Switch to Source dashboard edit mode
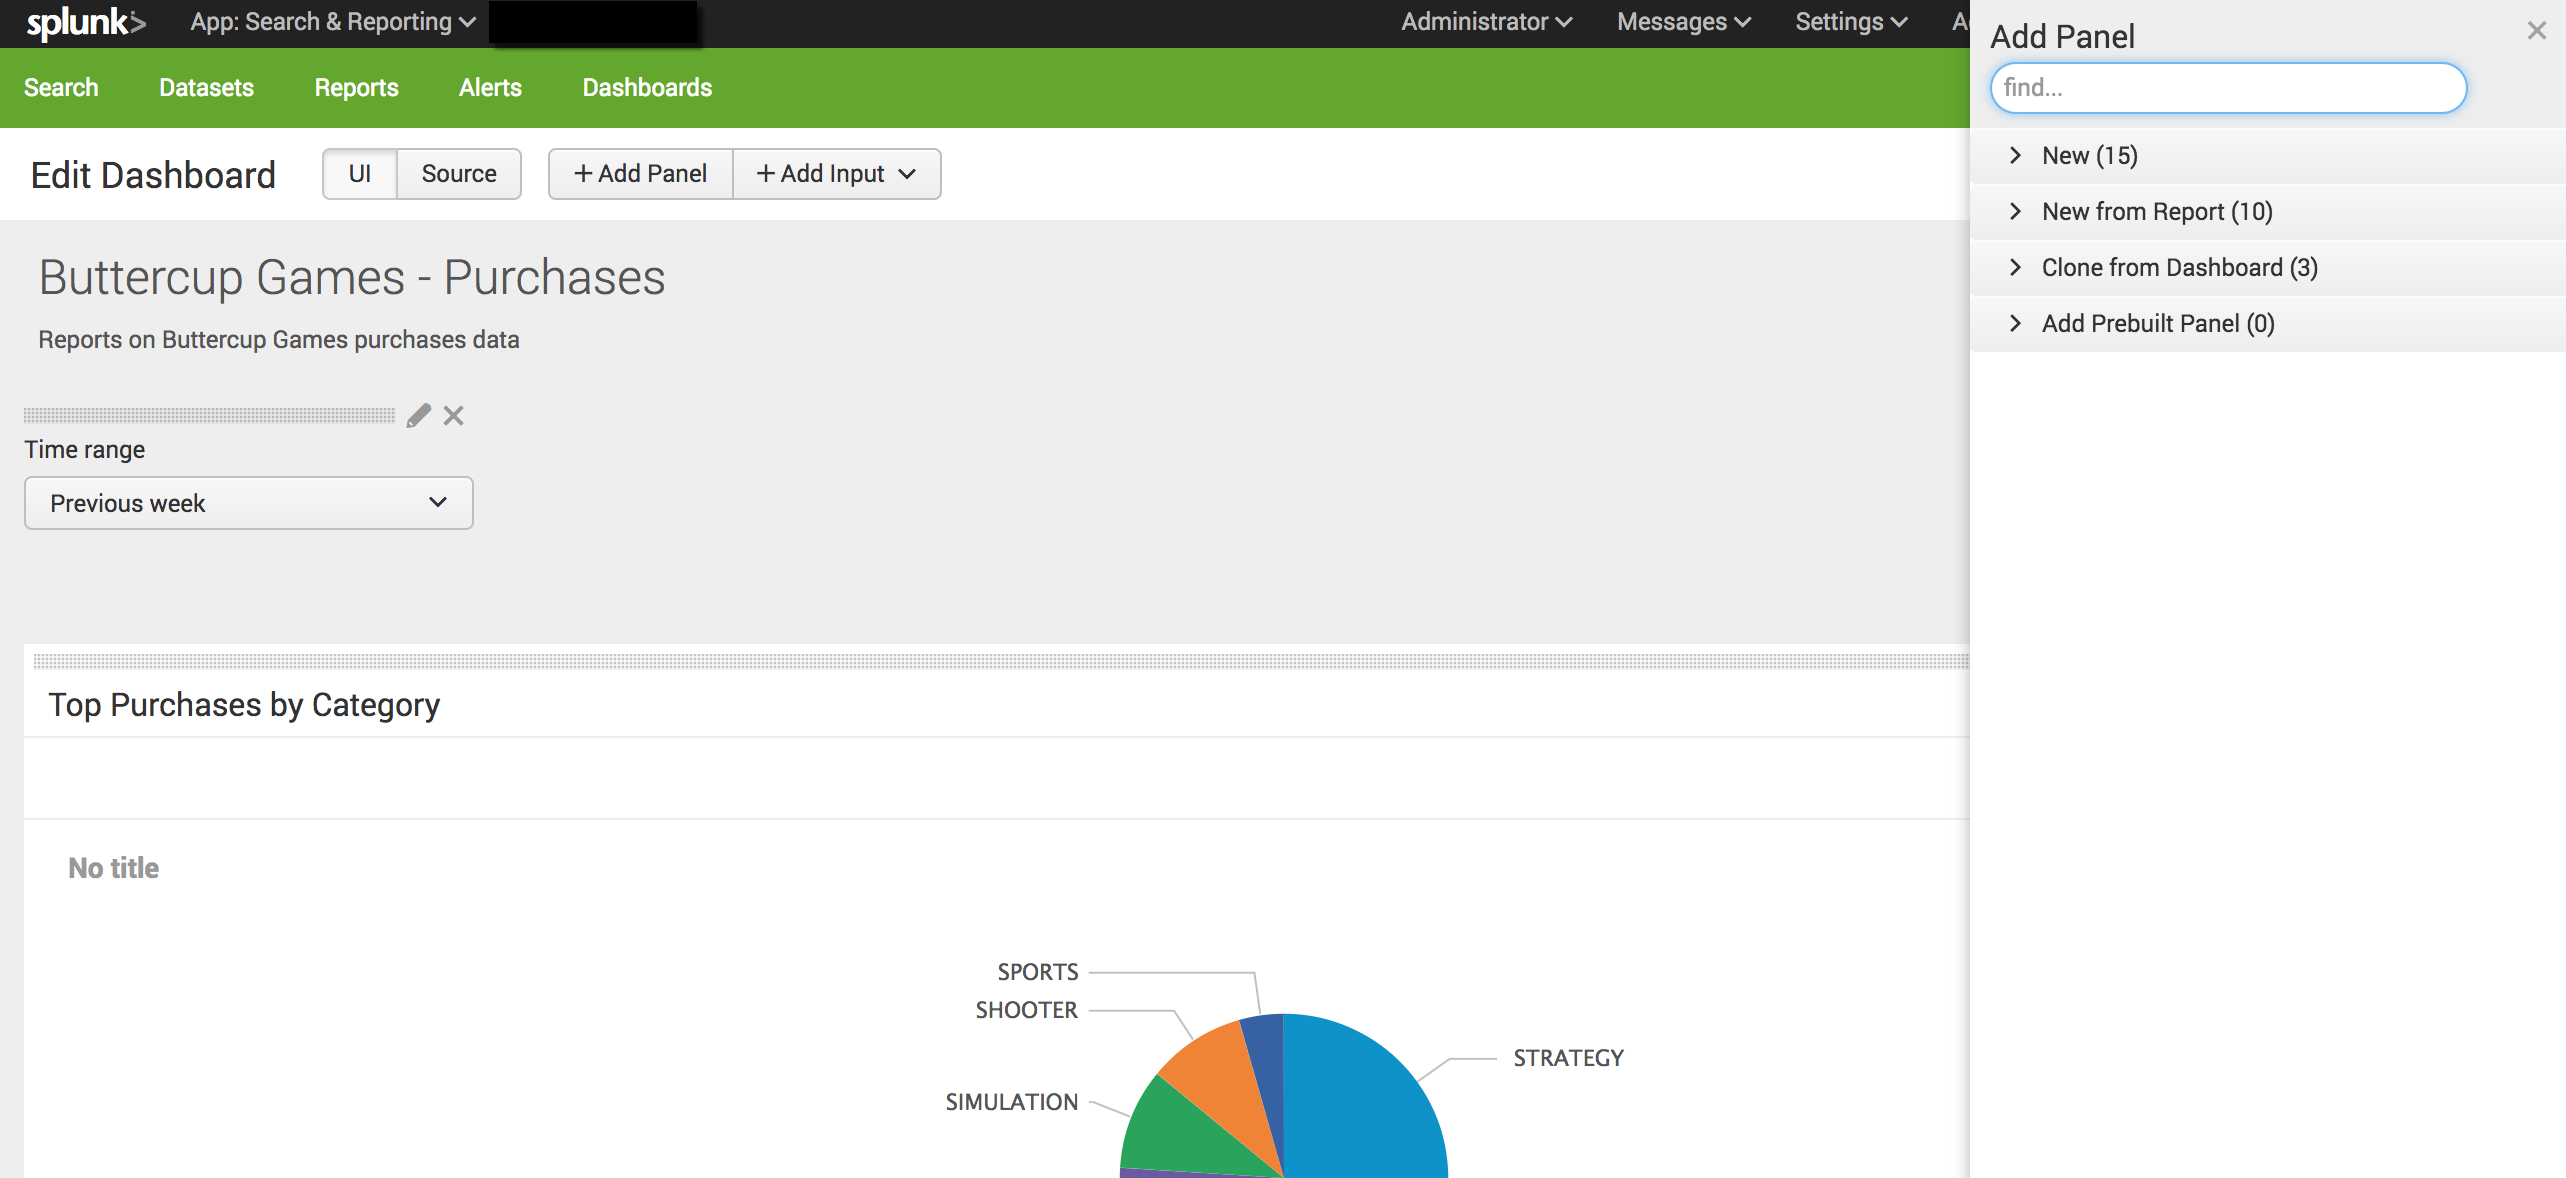Image resolution: width=2566 pixels, height=1178 pixels. tap(458, 173)
